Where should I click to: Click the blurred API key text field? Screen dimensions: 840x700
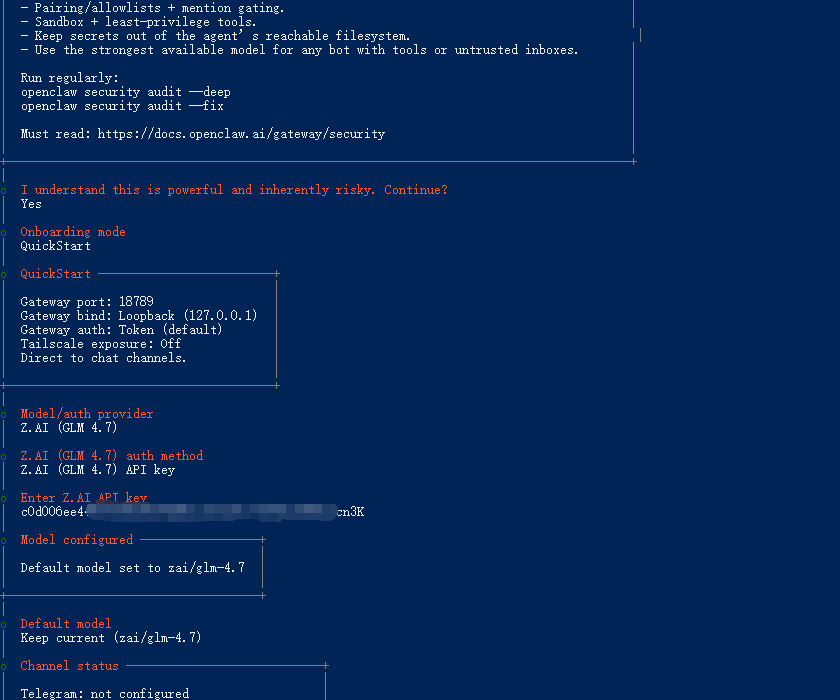[192, 512]
